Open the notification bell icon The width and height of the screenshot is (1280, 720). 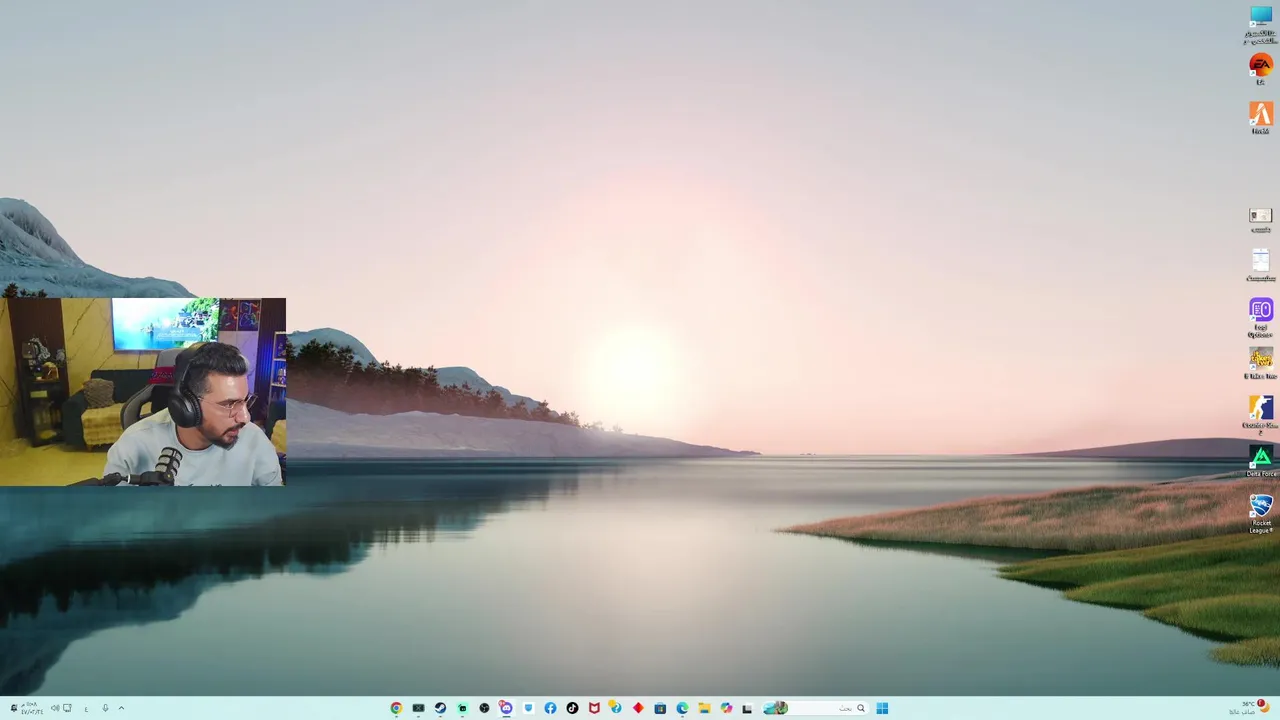coord(14,708)
